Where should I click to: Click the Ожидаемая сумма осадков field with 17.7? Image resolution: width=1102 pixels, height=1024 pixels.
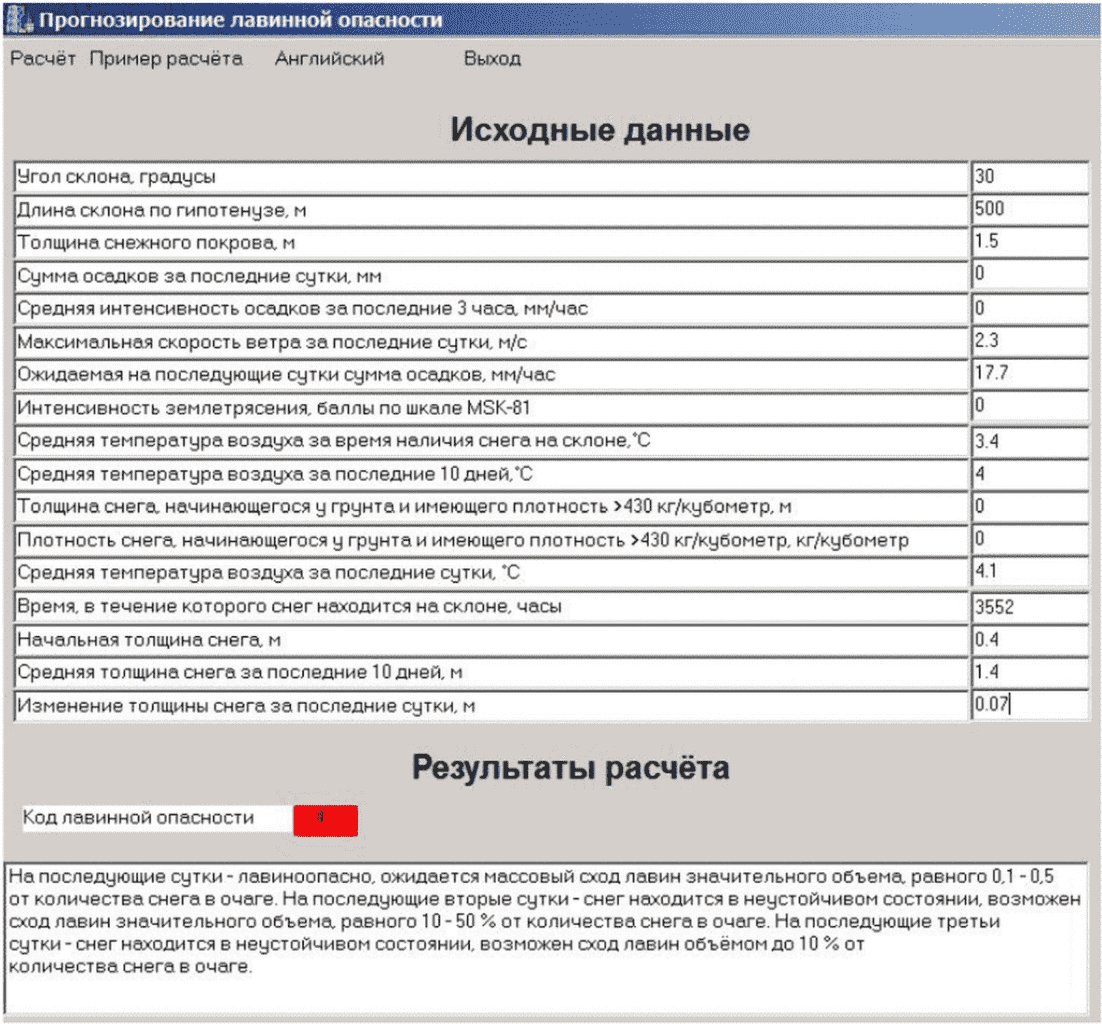(1029, 374)
